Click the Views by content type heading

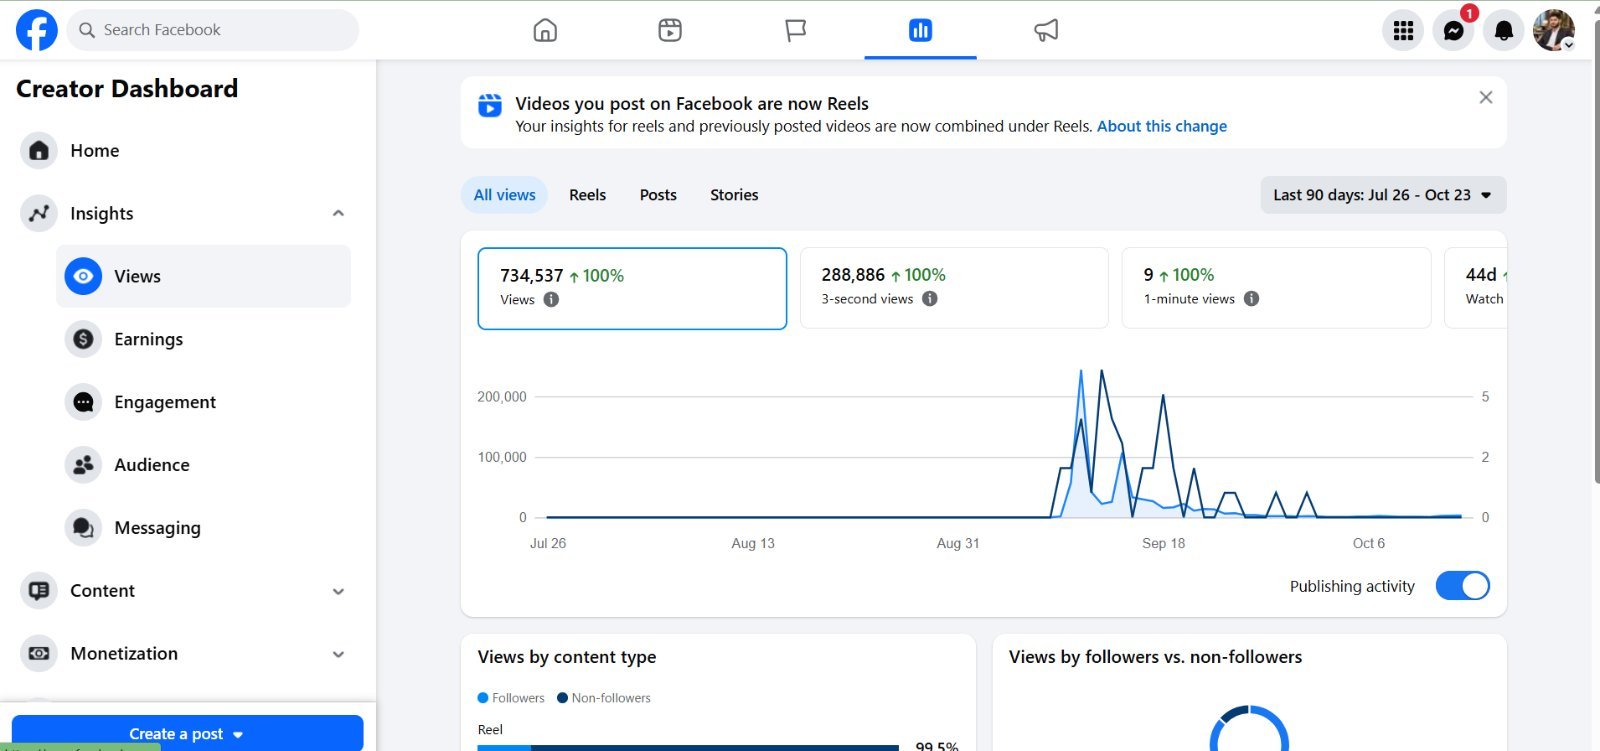[567, 657]
